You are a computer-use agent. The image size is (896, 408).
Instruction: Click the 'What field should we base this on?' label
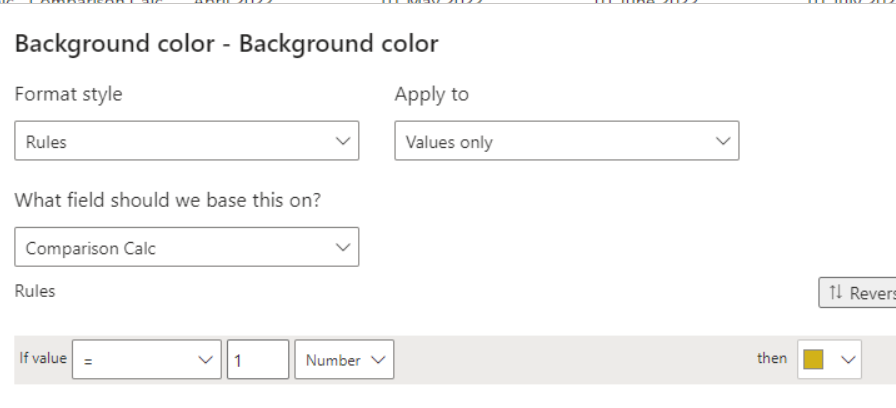[167, 200]
